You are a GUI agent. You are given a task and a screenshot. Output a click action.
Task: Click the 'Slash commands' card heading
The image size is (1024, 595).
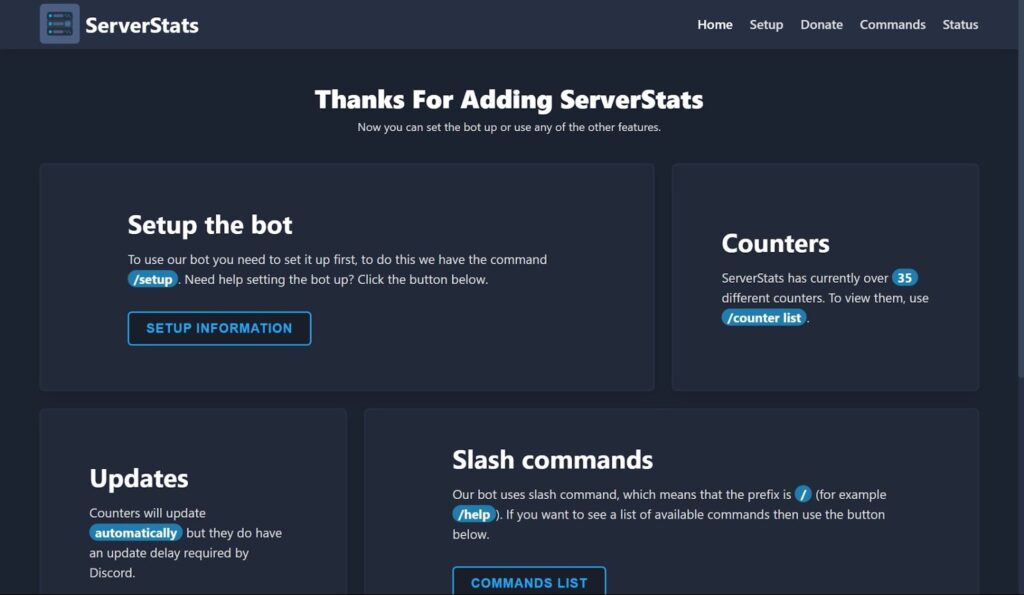pos(552,460)
